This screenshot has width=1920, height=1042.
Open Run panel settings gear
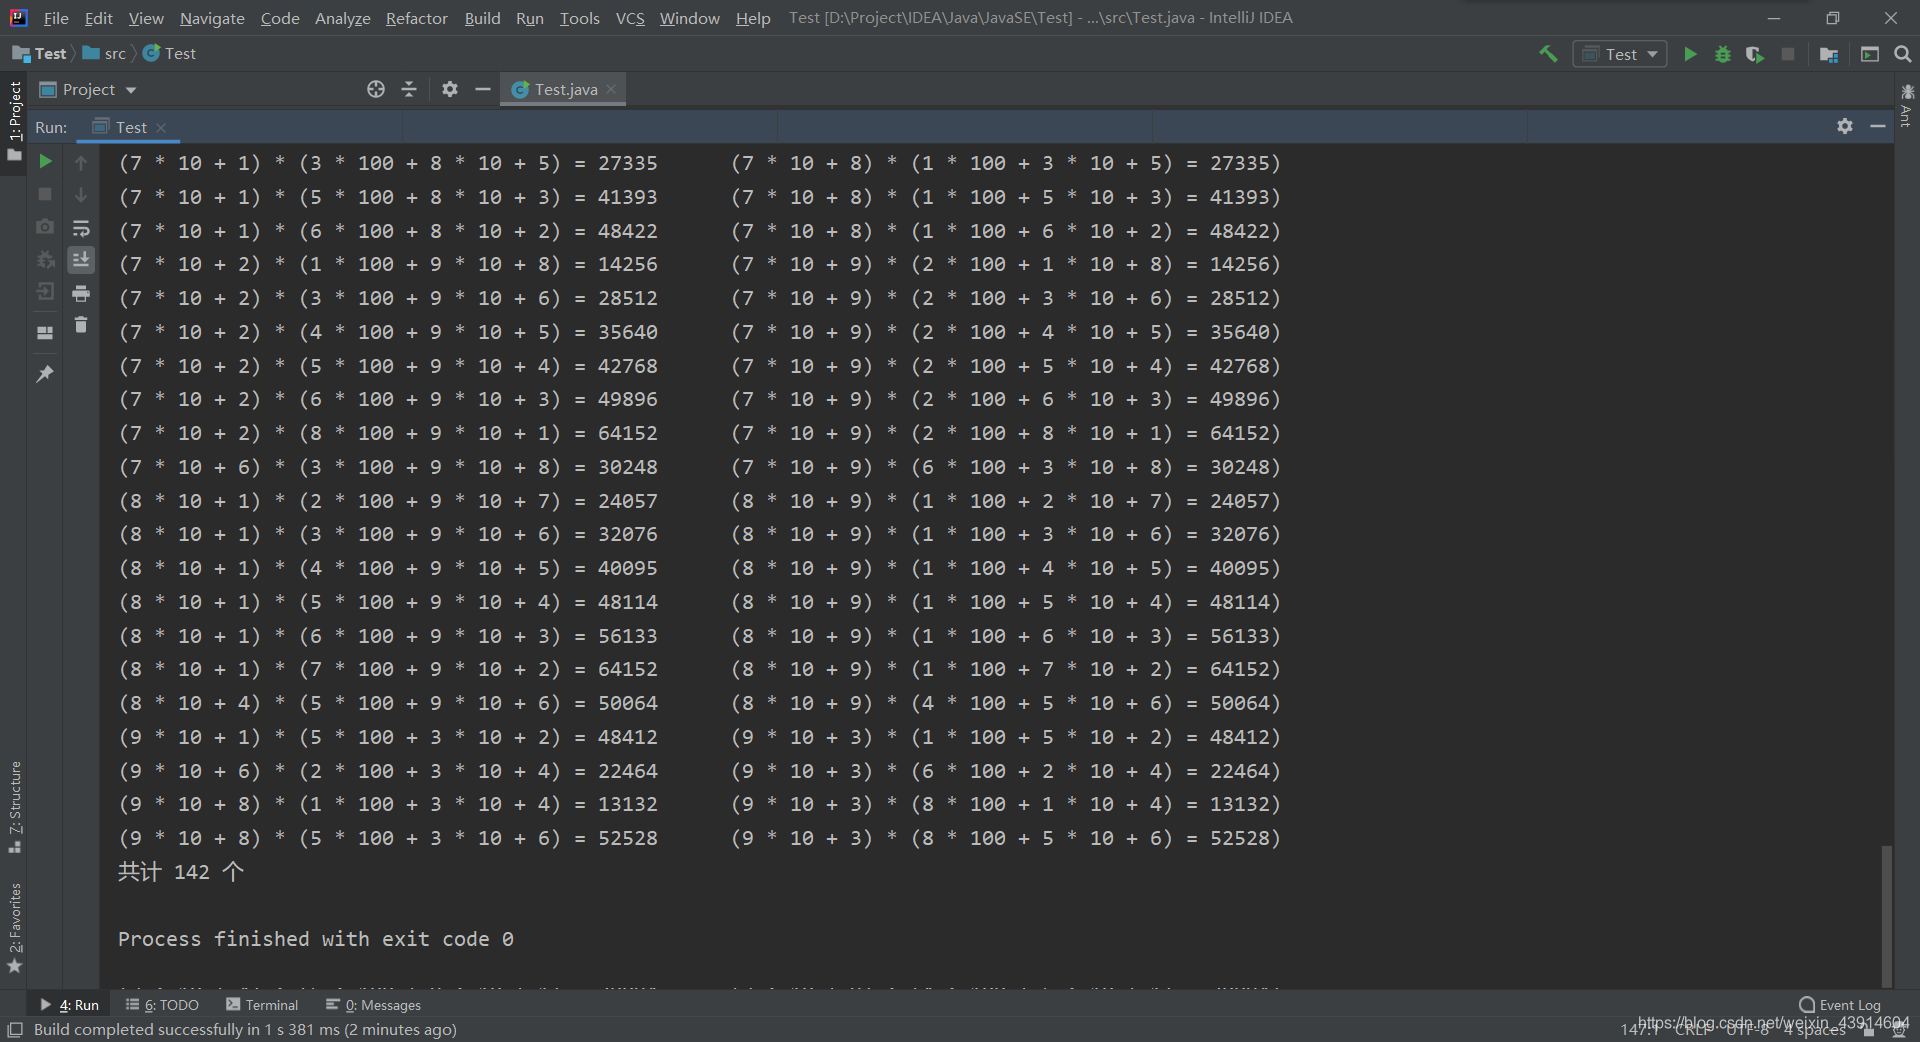click(x=1845, y=126)
